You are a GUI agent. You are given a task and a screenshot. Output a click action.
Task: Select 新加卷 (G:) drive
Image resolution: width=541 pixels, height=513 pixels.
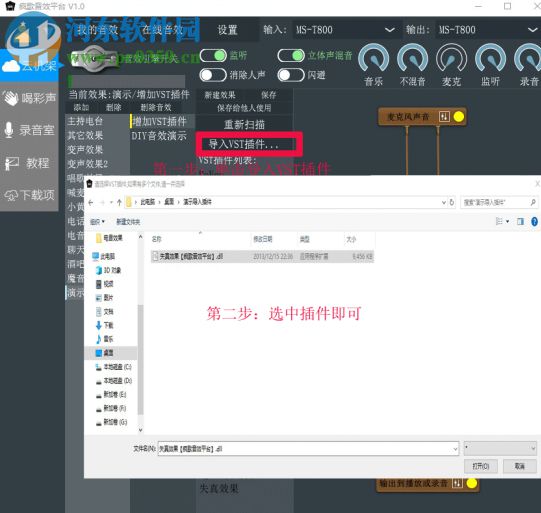(x=111, y=422)
